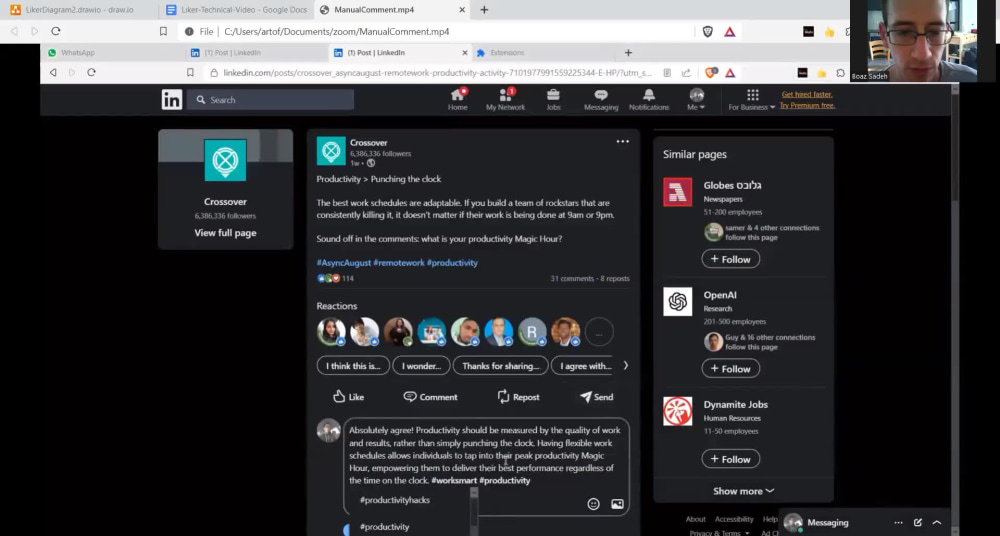
Task: Open the About footer link
Action: tap(695, 519)
